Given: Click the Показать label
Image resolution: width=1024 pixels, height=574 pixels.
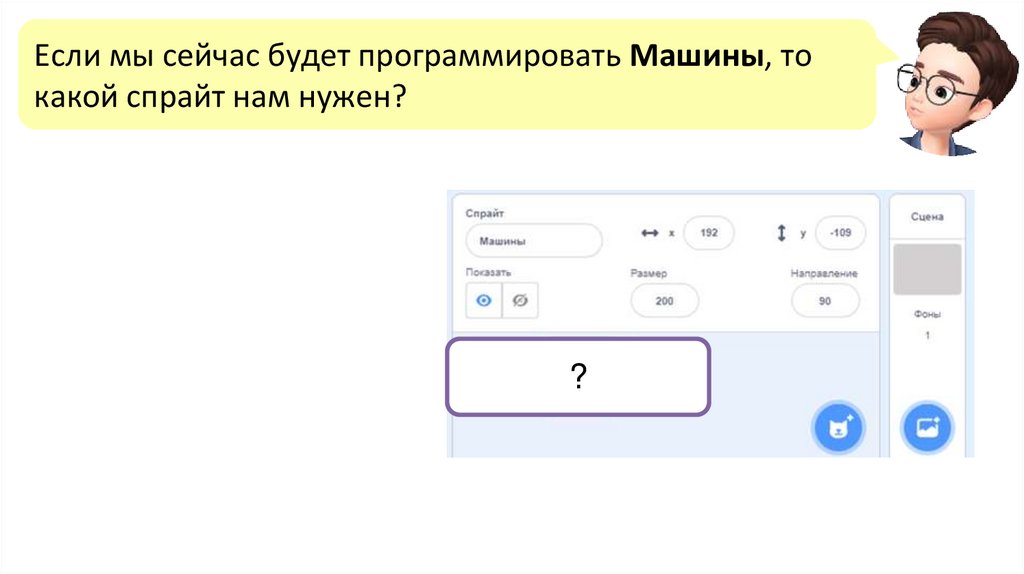Looking at the screenshot, I should point(488,272).
